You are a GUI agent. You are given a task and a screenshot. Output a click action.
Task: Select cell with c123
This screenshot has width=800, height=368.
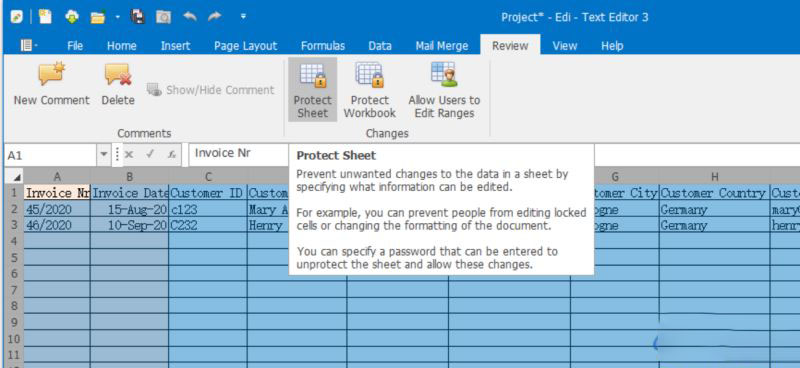(208, 209)
